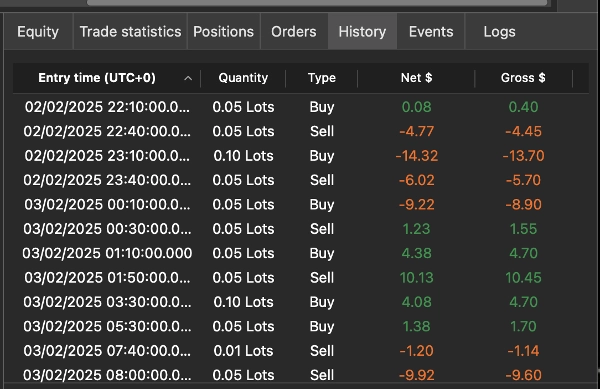Click Net value -4.77
Image resolution: width=600 pixels, height=389 pixels.
click(x=416, y=132)
